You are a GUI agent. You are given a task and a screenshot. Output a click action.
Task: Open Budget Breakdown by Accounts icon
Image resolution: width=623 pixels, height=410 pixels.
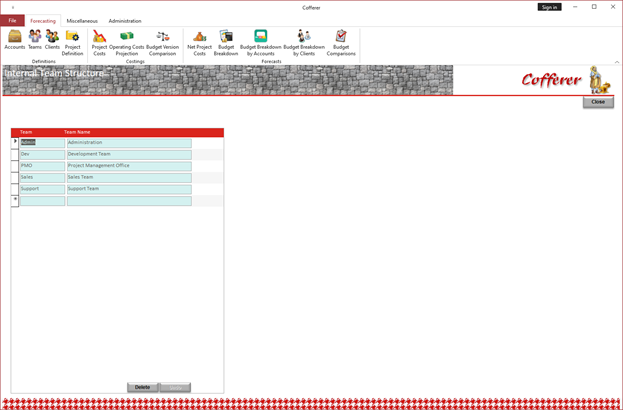[x=261, y=43]
